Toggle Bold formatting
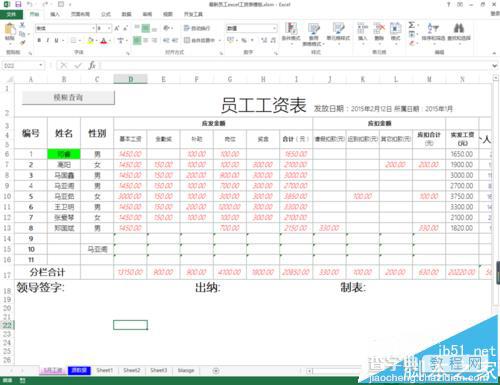 pos(39,40)
